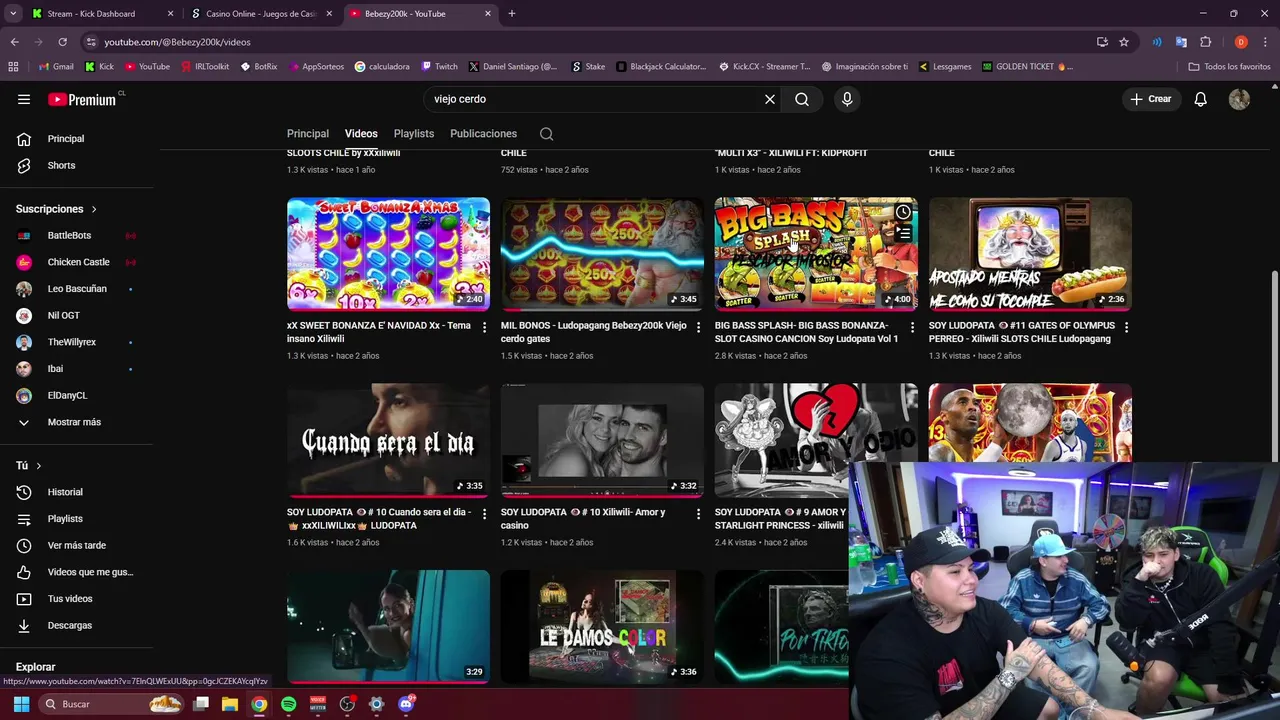Open Todos los favoritos bookmarks folder
Screen dimensions: 1280x720
(1229, 67)
